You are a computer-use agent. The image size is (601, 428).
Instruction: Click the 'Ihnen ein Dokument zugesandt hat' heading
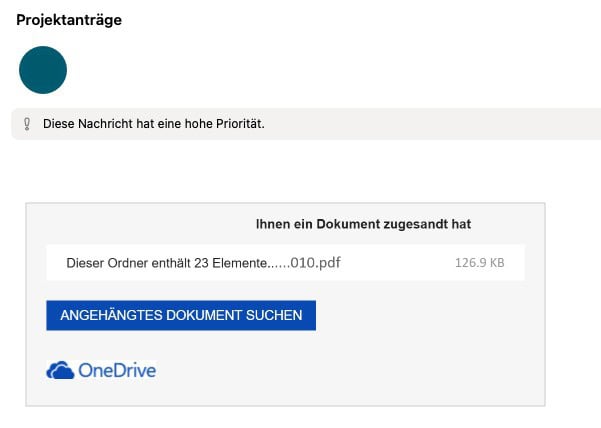[363, 224]
